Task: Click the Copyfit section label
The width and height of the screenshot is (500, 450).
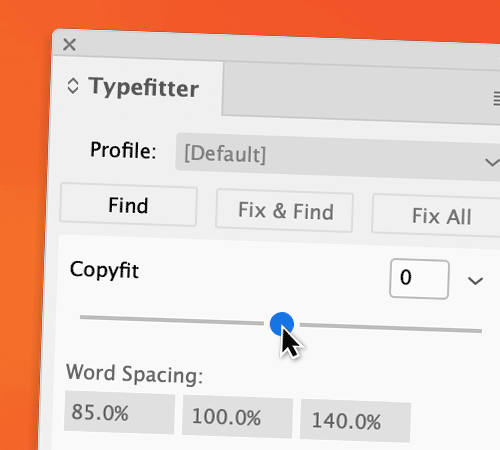Action: (104, 270)
